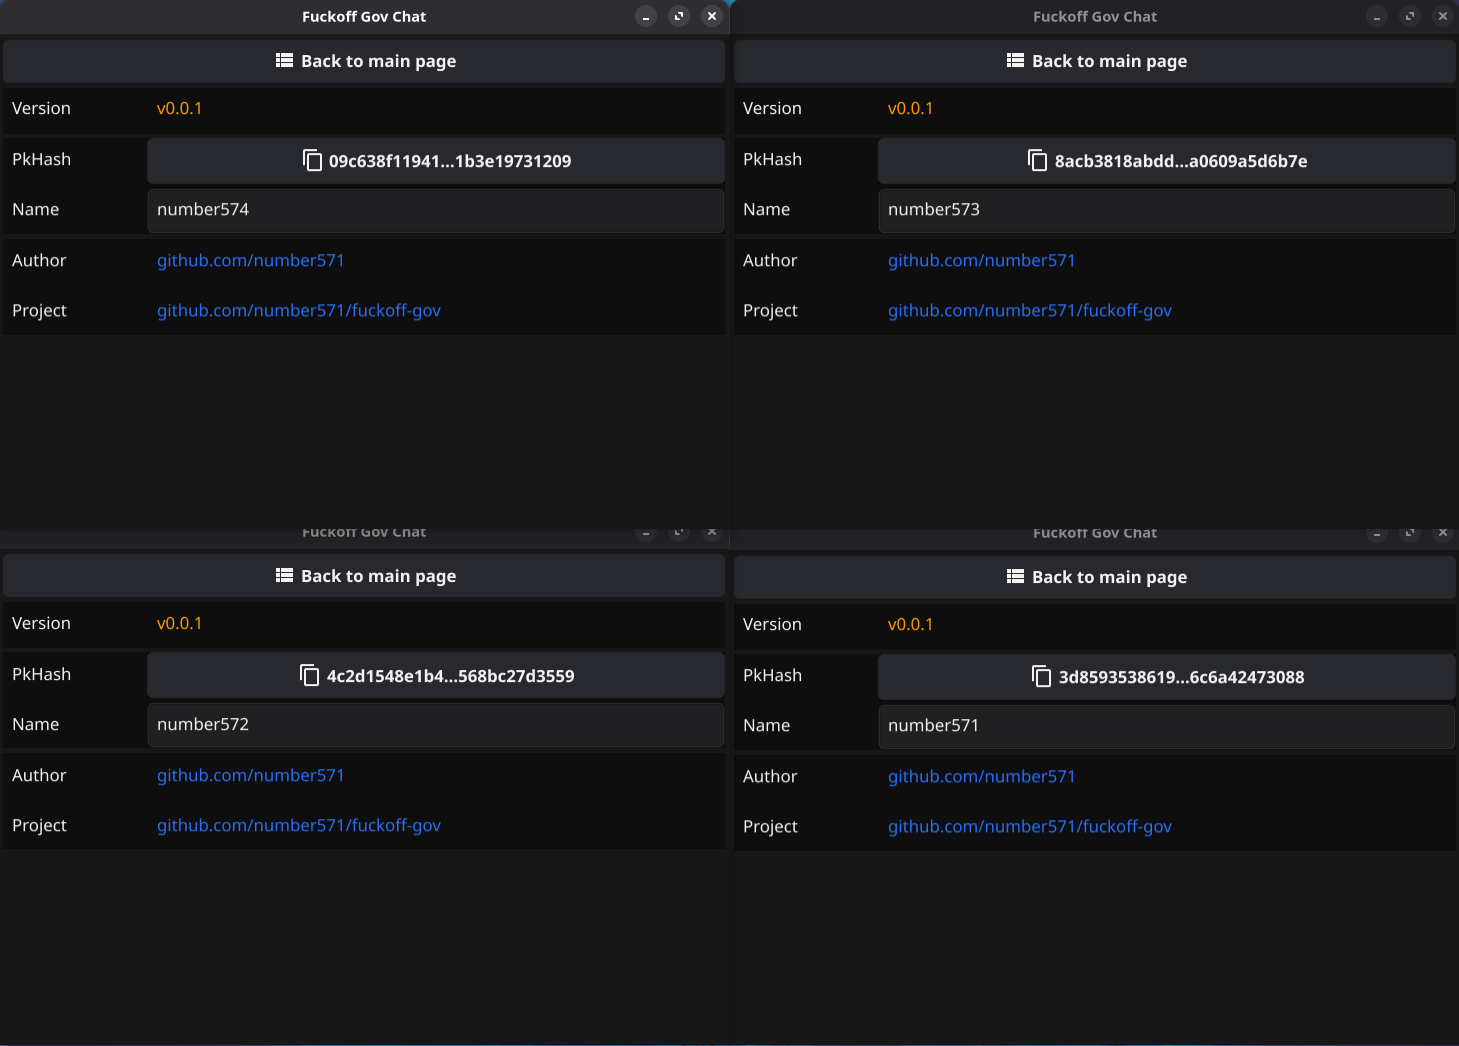Visit the Author link in the number572 window
Viewport: 1459px width, 1046px height.
pos(250,776)
